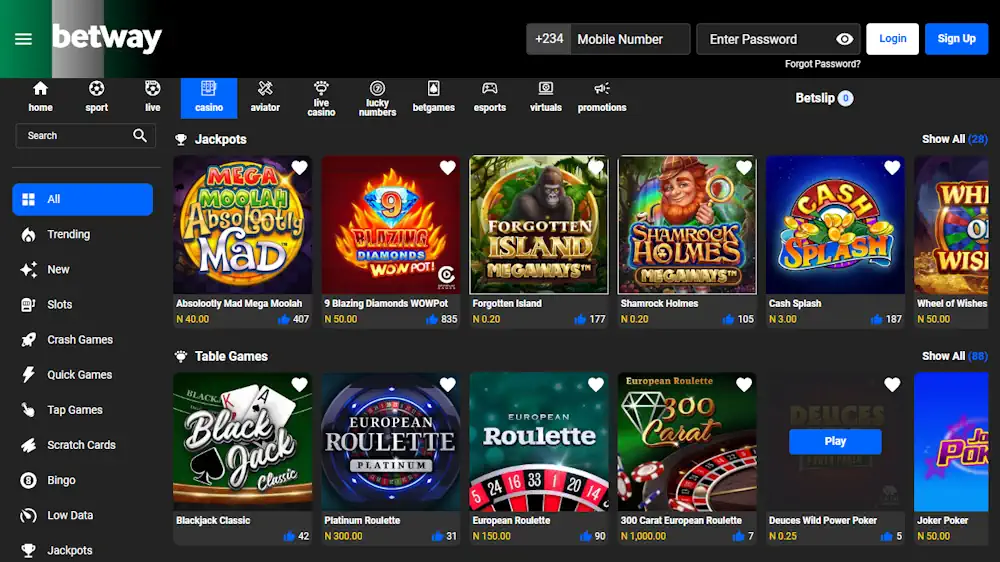Favorite 9 Blazing Diamonds WOWPot
Screen dimensions: 1000x562
click(x=448, y=167)
